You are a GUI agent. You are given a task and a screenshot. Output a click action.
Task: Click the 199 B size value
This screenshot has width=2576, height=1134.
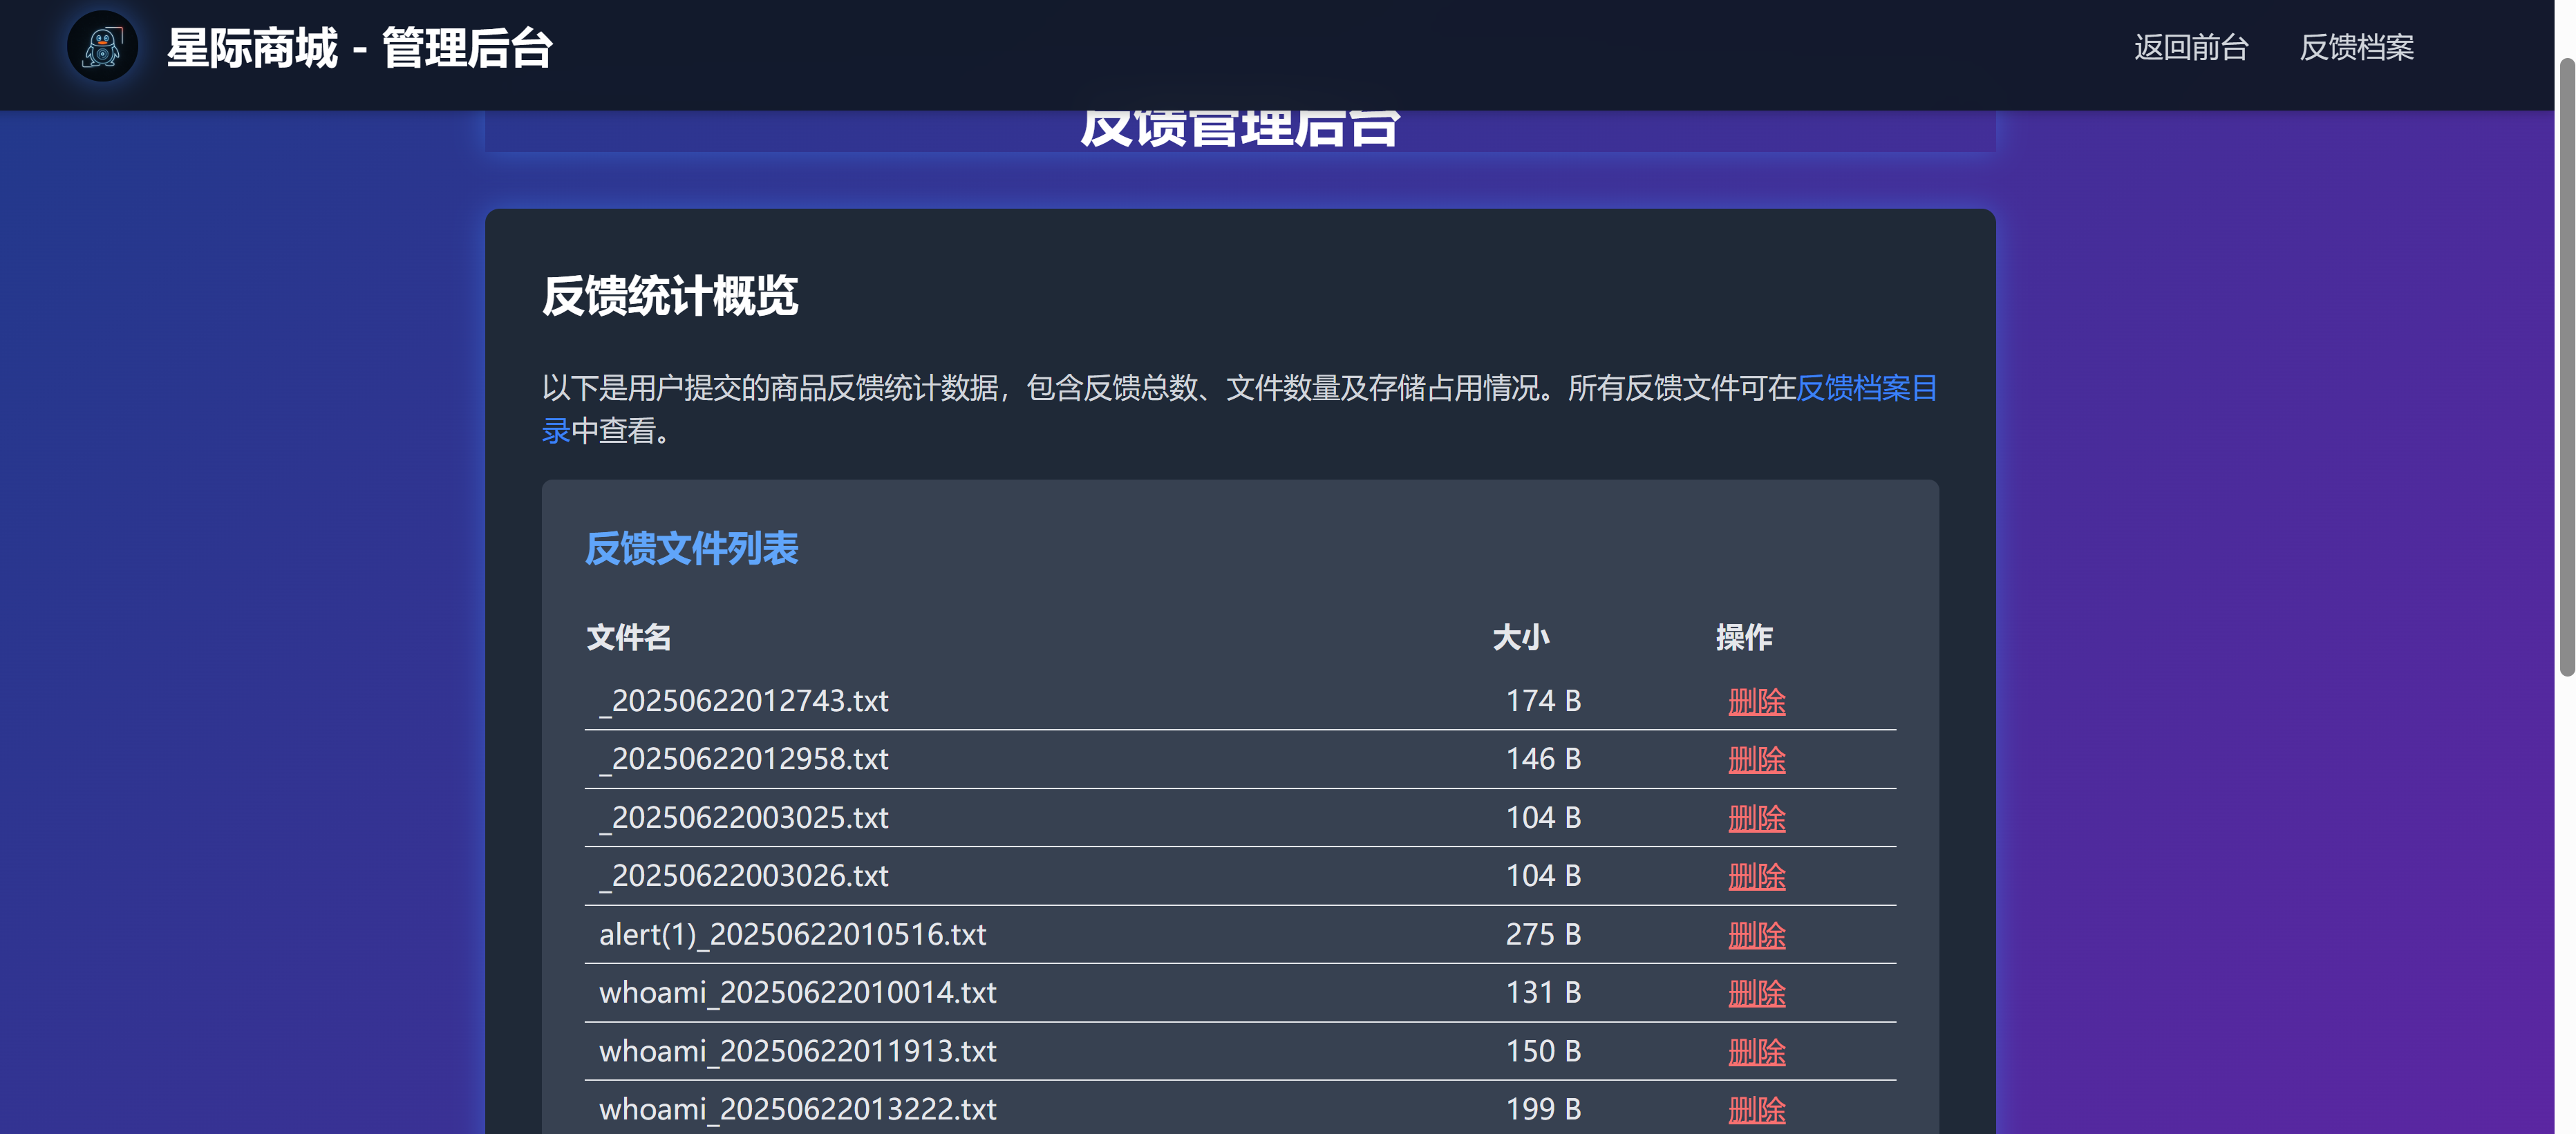coord(1543,1110)
